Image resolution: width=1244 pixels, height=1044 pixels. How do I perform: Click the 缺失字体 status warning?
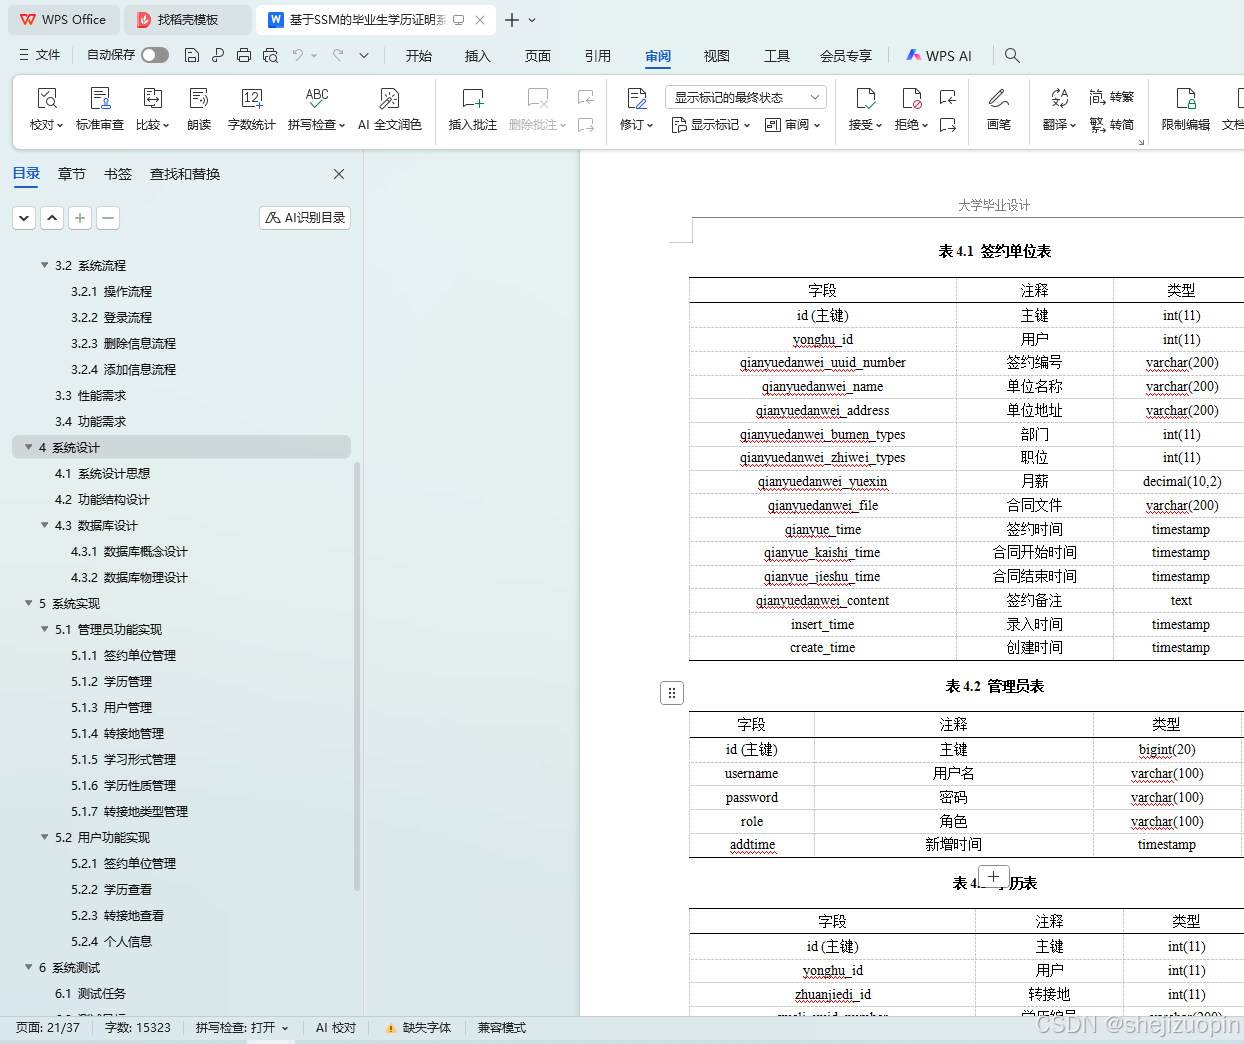coord(419,1028)
